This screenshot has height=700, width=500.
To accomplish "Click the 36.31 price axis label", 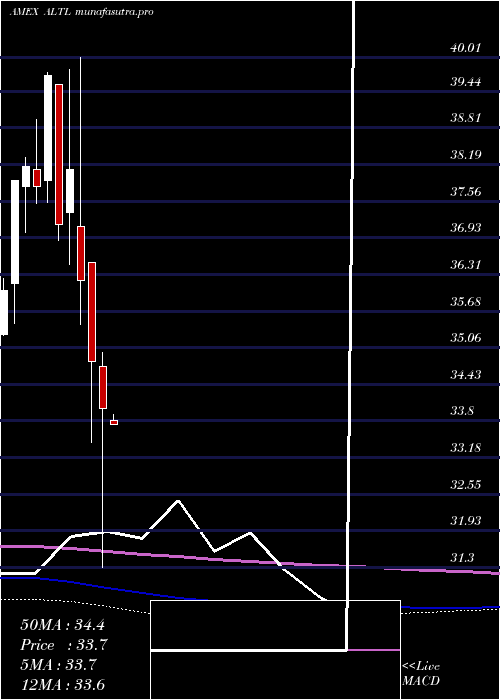I will pyautogui.click(x=466, y=265).
